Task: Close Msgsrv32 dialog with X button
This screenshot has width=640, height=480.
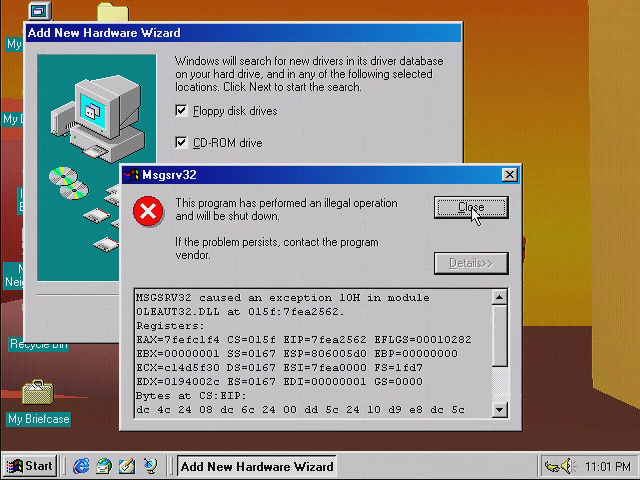Action: (509, 175)
